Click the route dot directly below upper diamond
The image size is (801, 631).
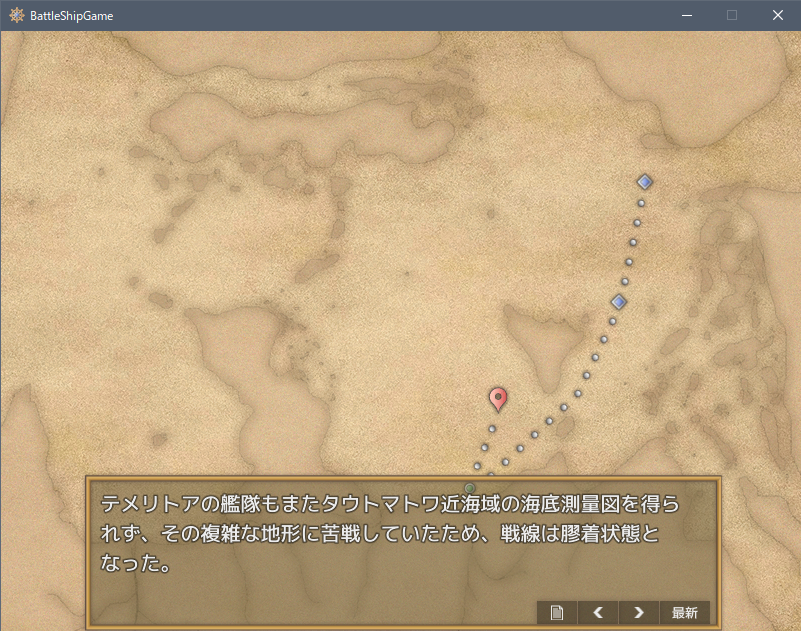(x=641, y=203)
